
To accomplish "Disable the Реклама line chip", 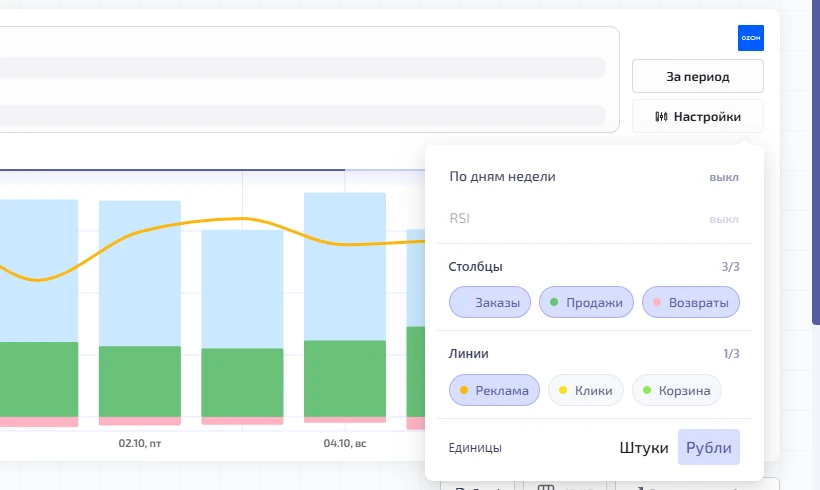I will (494, 390).
